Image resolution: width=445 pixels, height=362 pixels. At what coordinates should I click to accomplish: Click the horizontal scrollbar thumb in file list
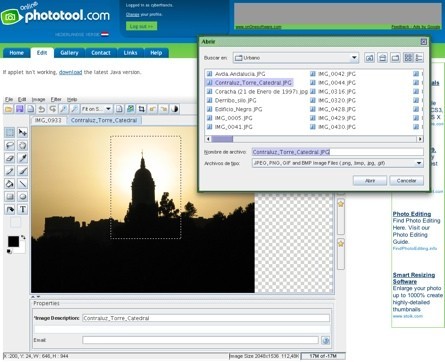click(222, 139)
